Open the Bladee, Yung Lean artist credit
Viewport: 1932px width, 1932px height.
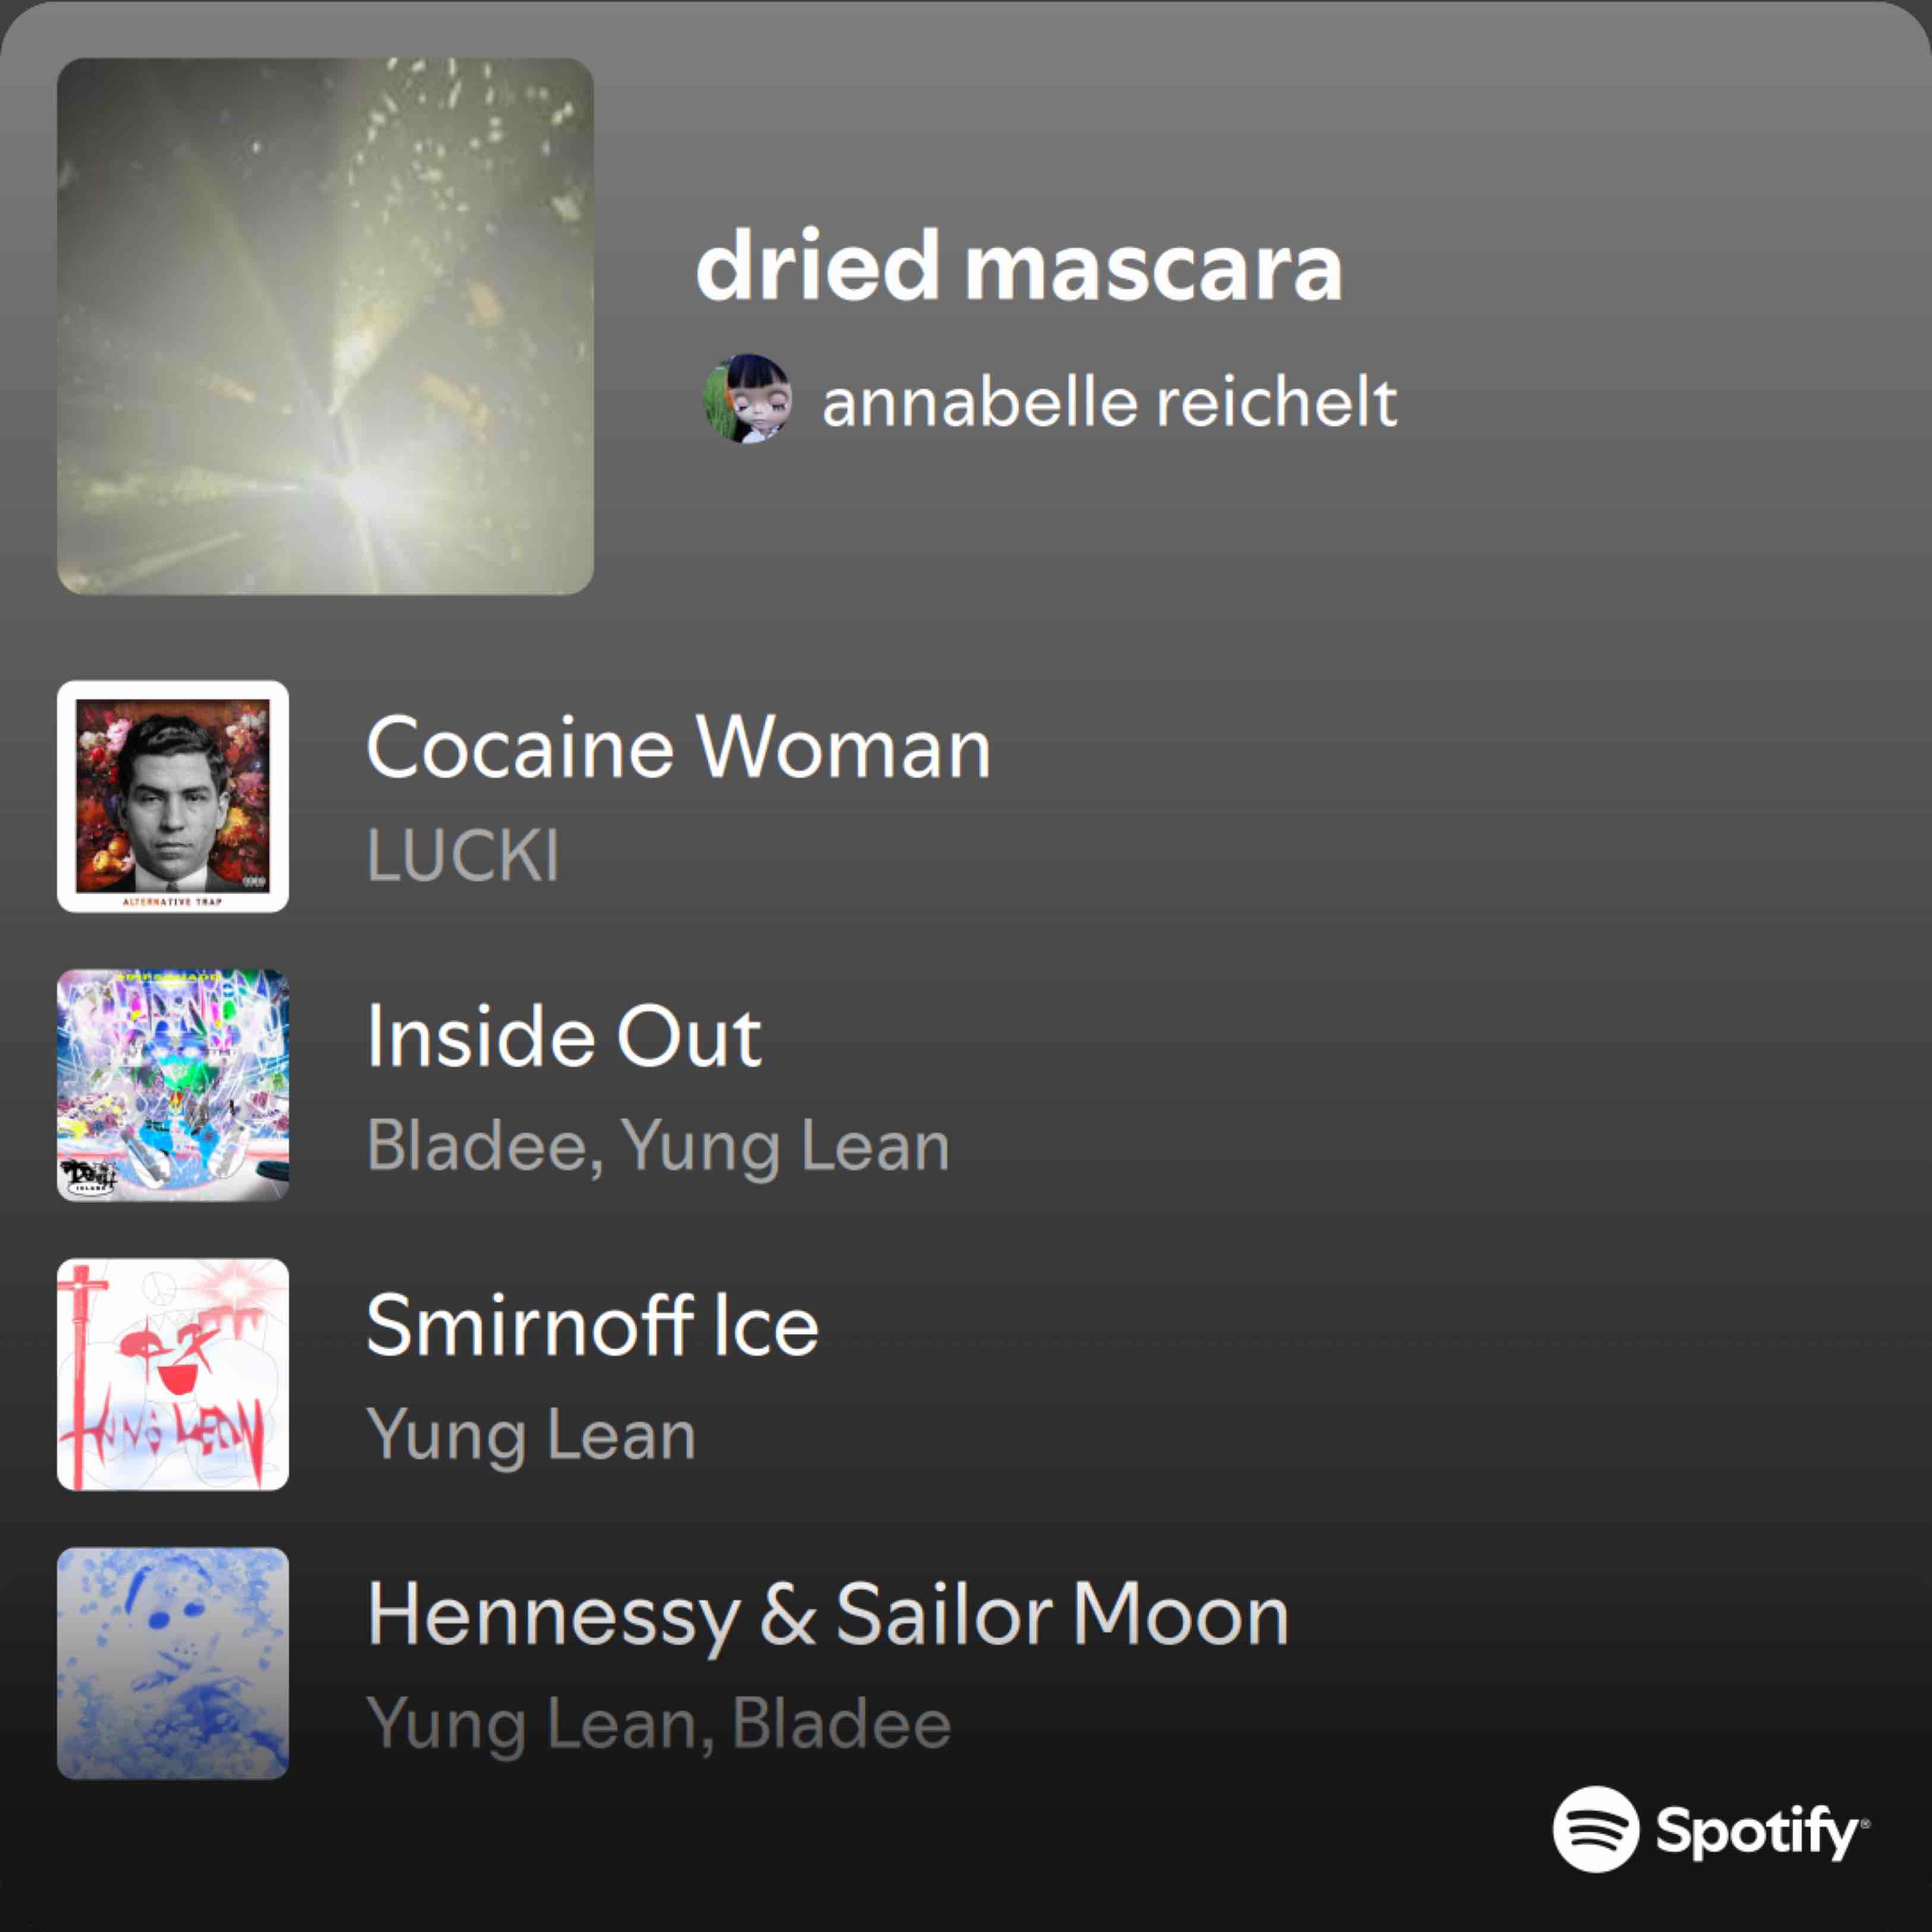(658, 1146)
